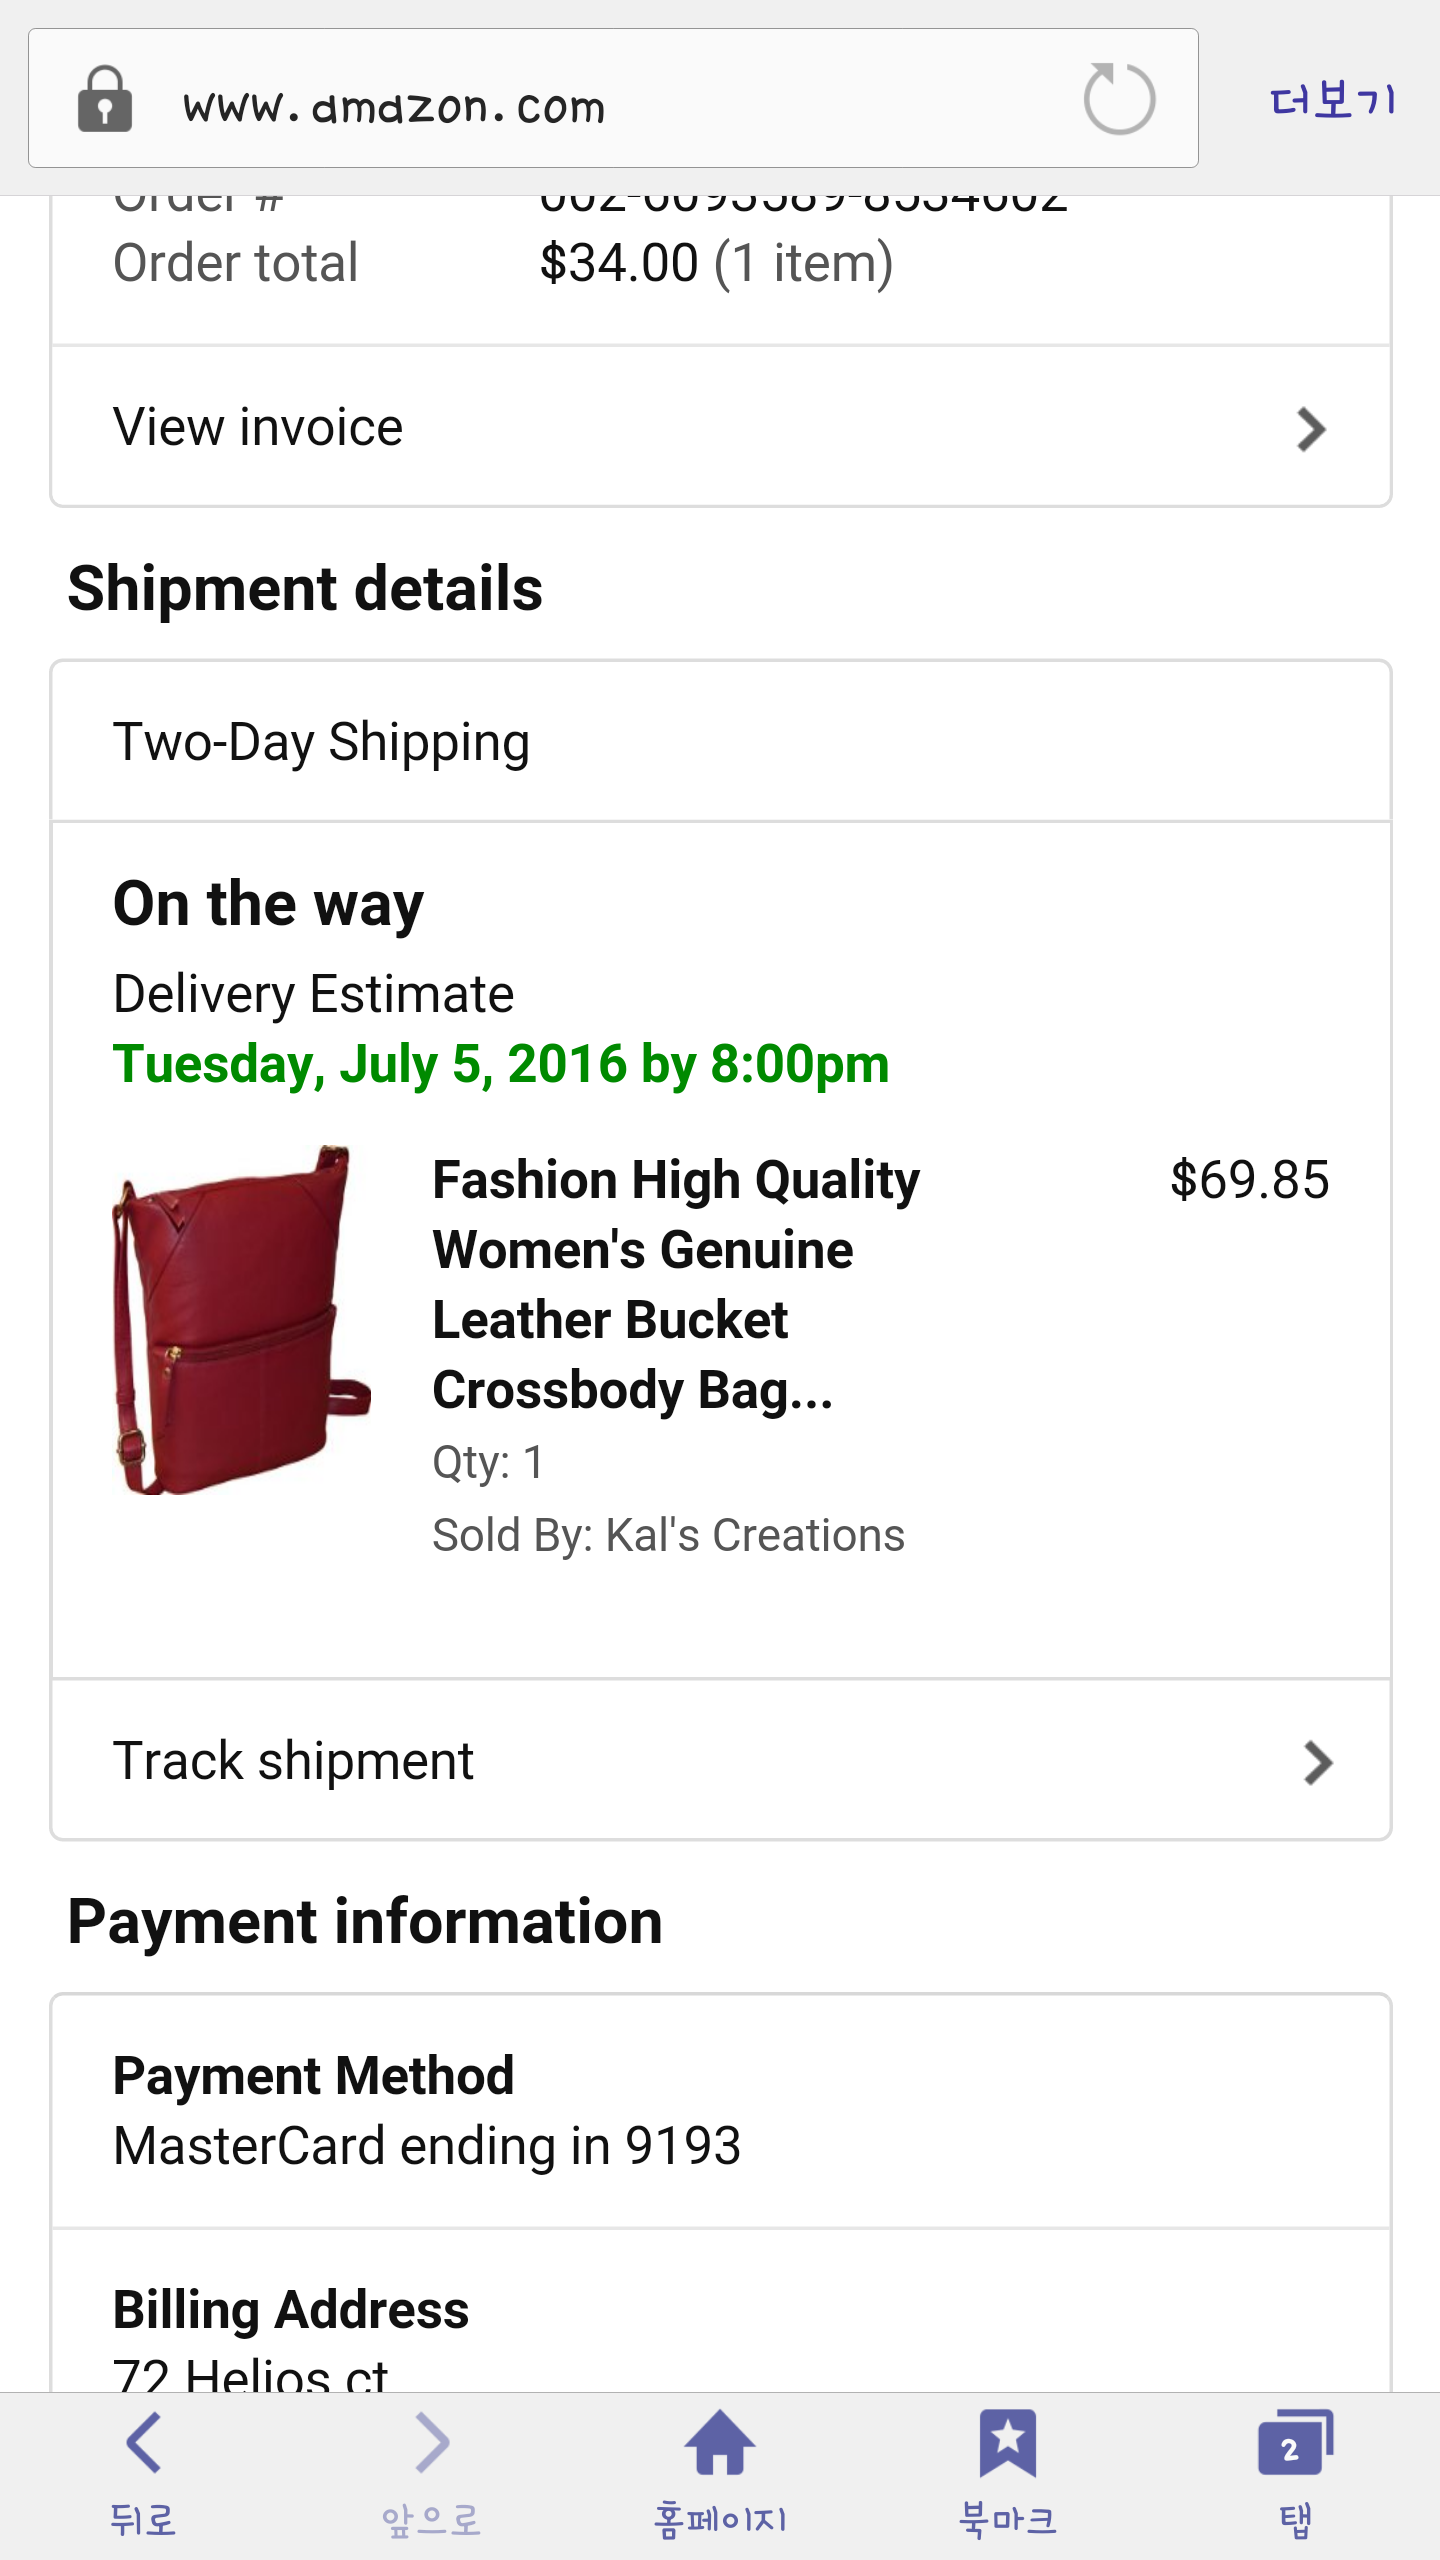The height and width of the screenshot is (2560, 1440).
Task: Open the 더보기 more menu
Action: tap(1332, 100)
